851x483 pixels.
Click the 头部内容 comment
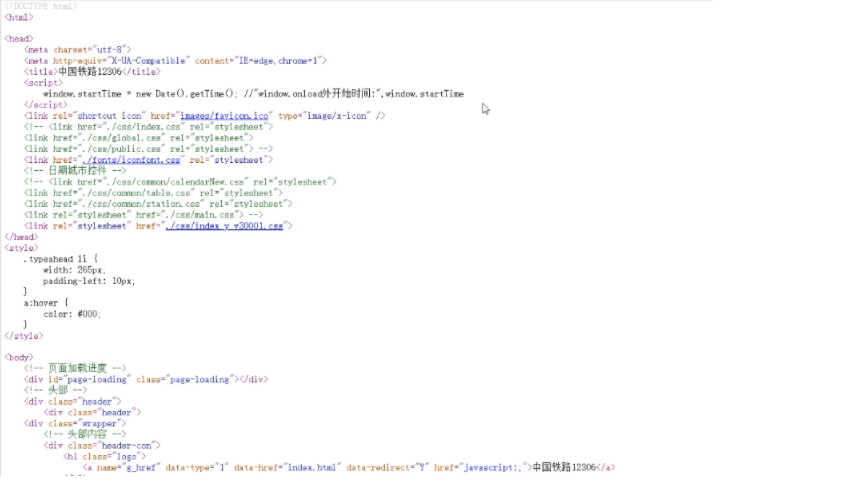[85, 434]
